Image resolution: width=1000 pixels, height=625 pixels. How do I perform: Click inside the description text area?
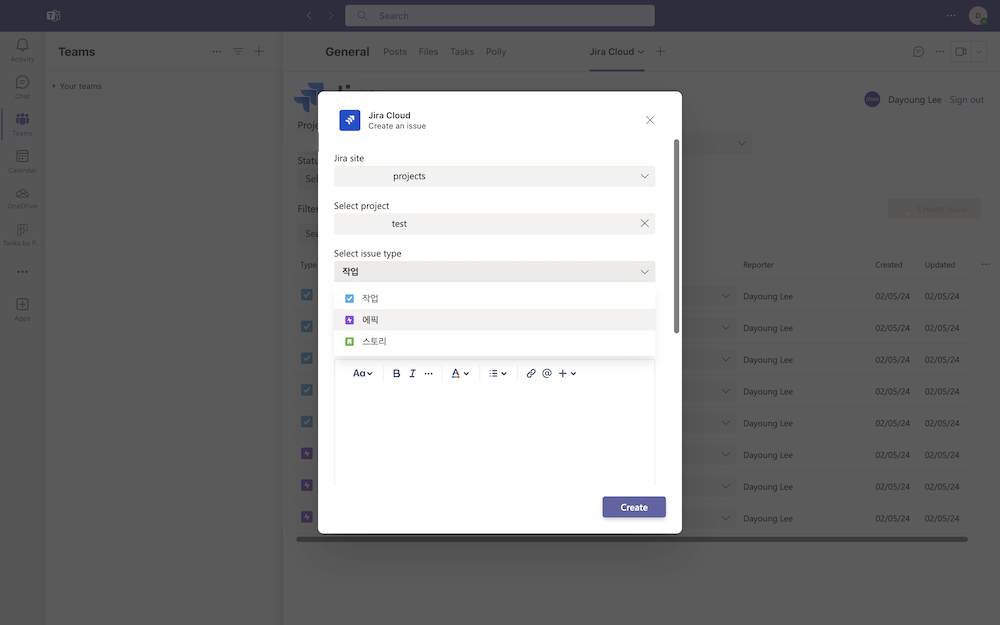494,437
